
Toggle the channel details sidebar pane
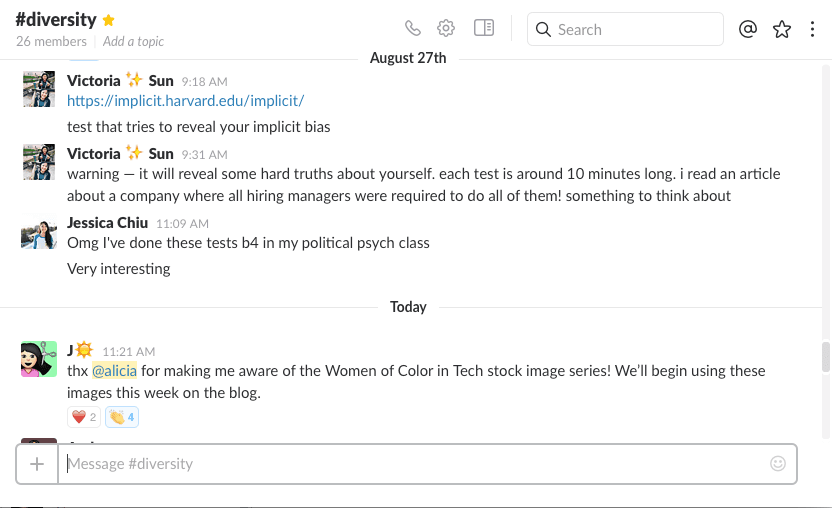[484, 28]
